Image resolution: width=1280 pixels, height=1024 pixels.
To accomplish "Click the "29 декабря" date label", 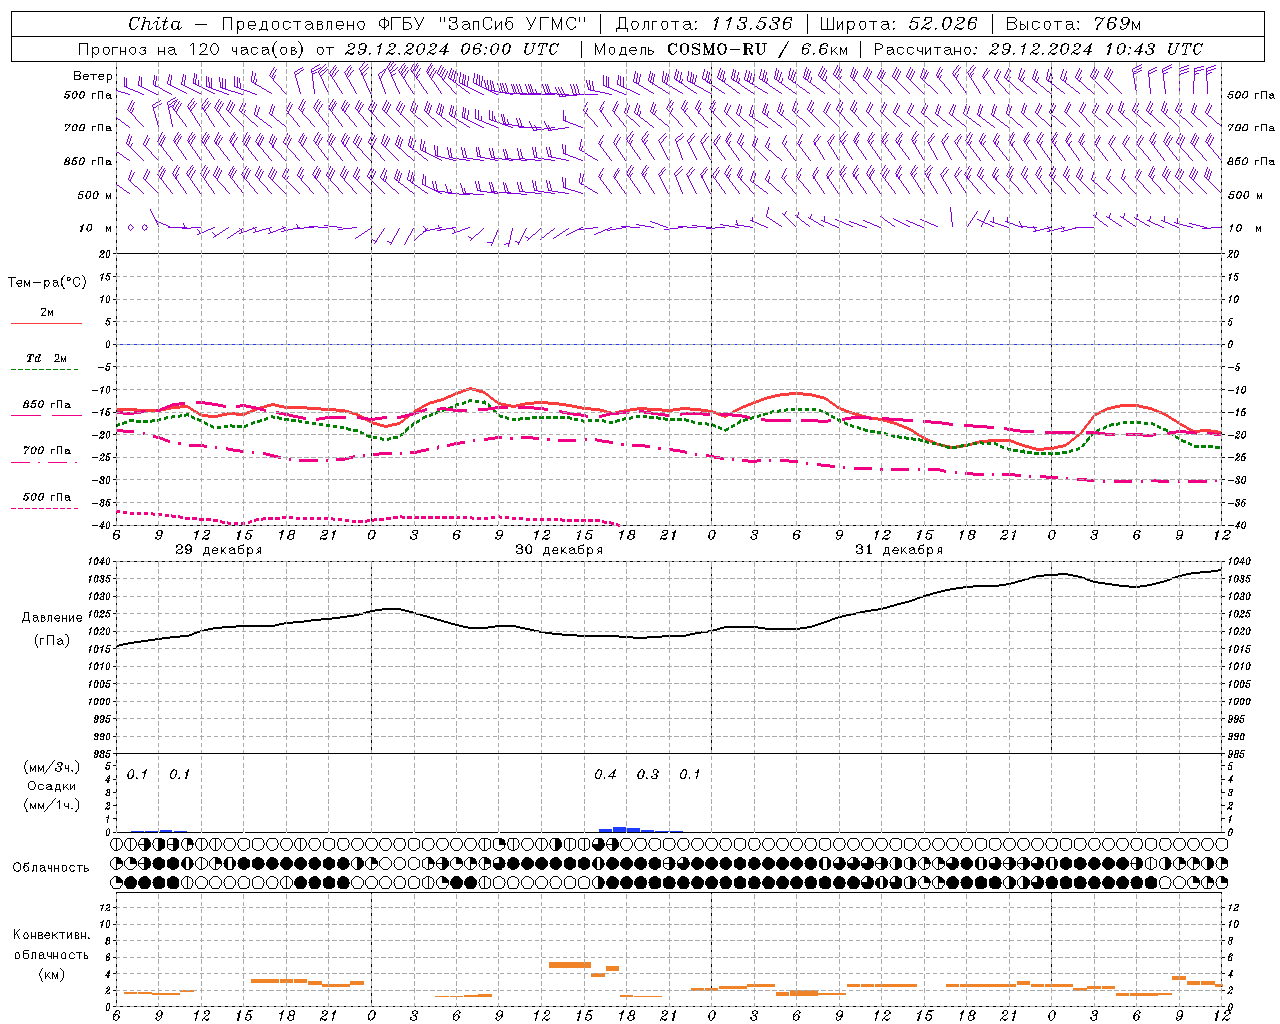I will tap(219, 550).
